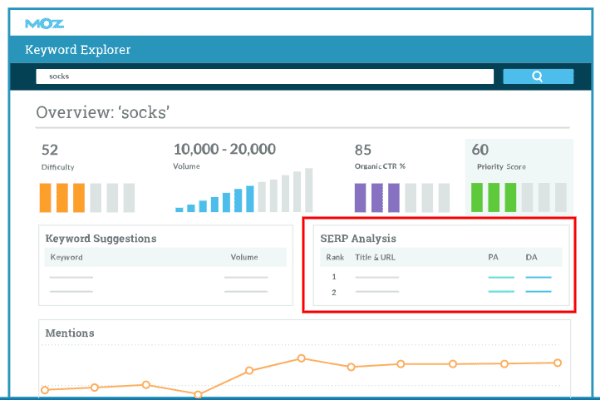Click the highest point on Mentions line chart
The height and width of the screenshot is (400, 600).
(302, 358)
